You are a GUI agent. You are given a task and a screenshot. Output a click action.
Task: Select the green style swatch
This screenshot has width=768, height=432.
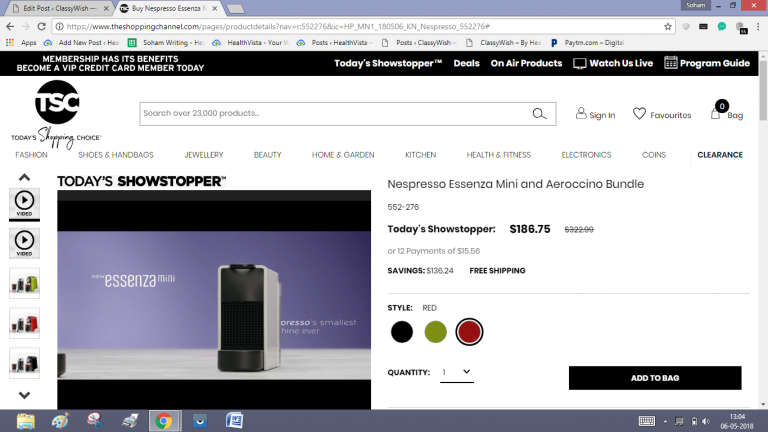click(x=435, y=332)
